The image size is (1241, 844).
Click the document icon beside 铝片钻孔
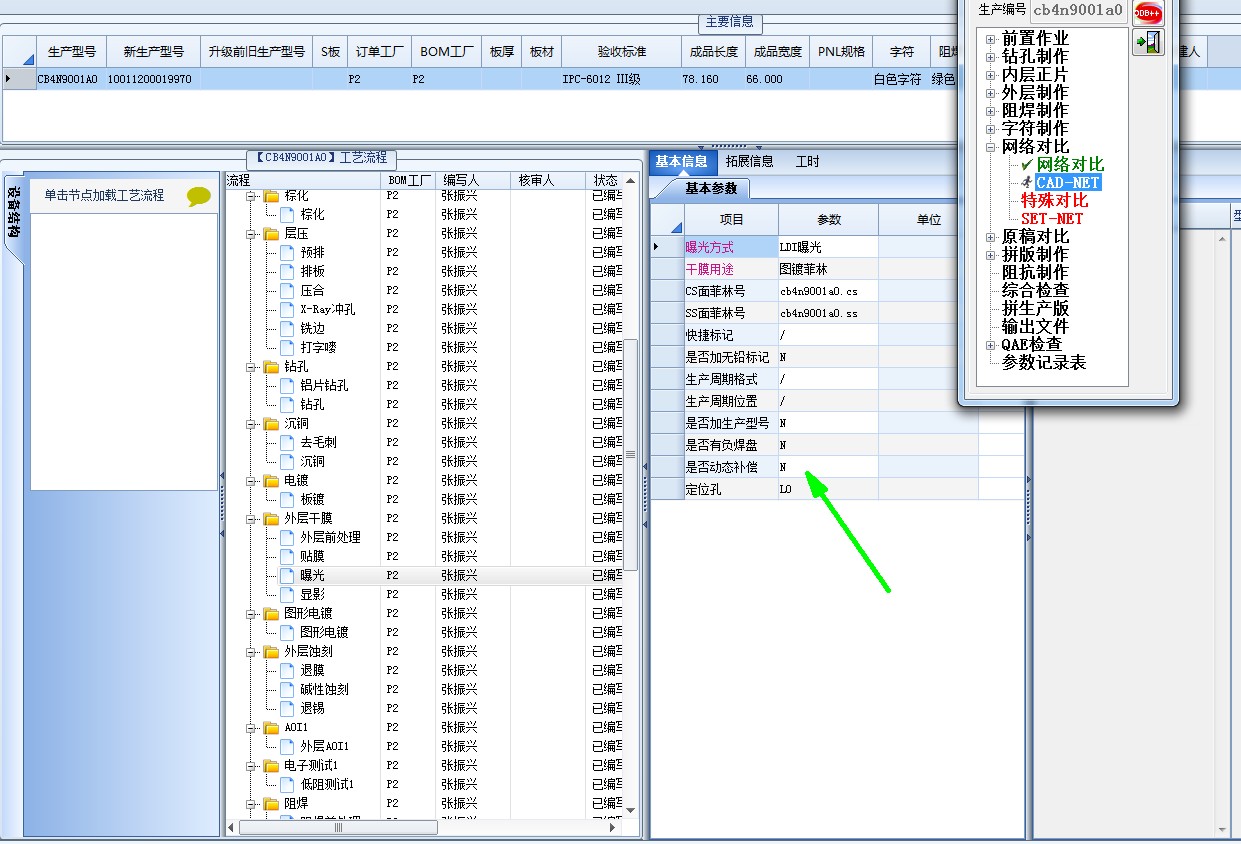288,385
